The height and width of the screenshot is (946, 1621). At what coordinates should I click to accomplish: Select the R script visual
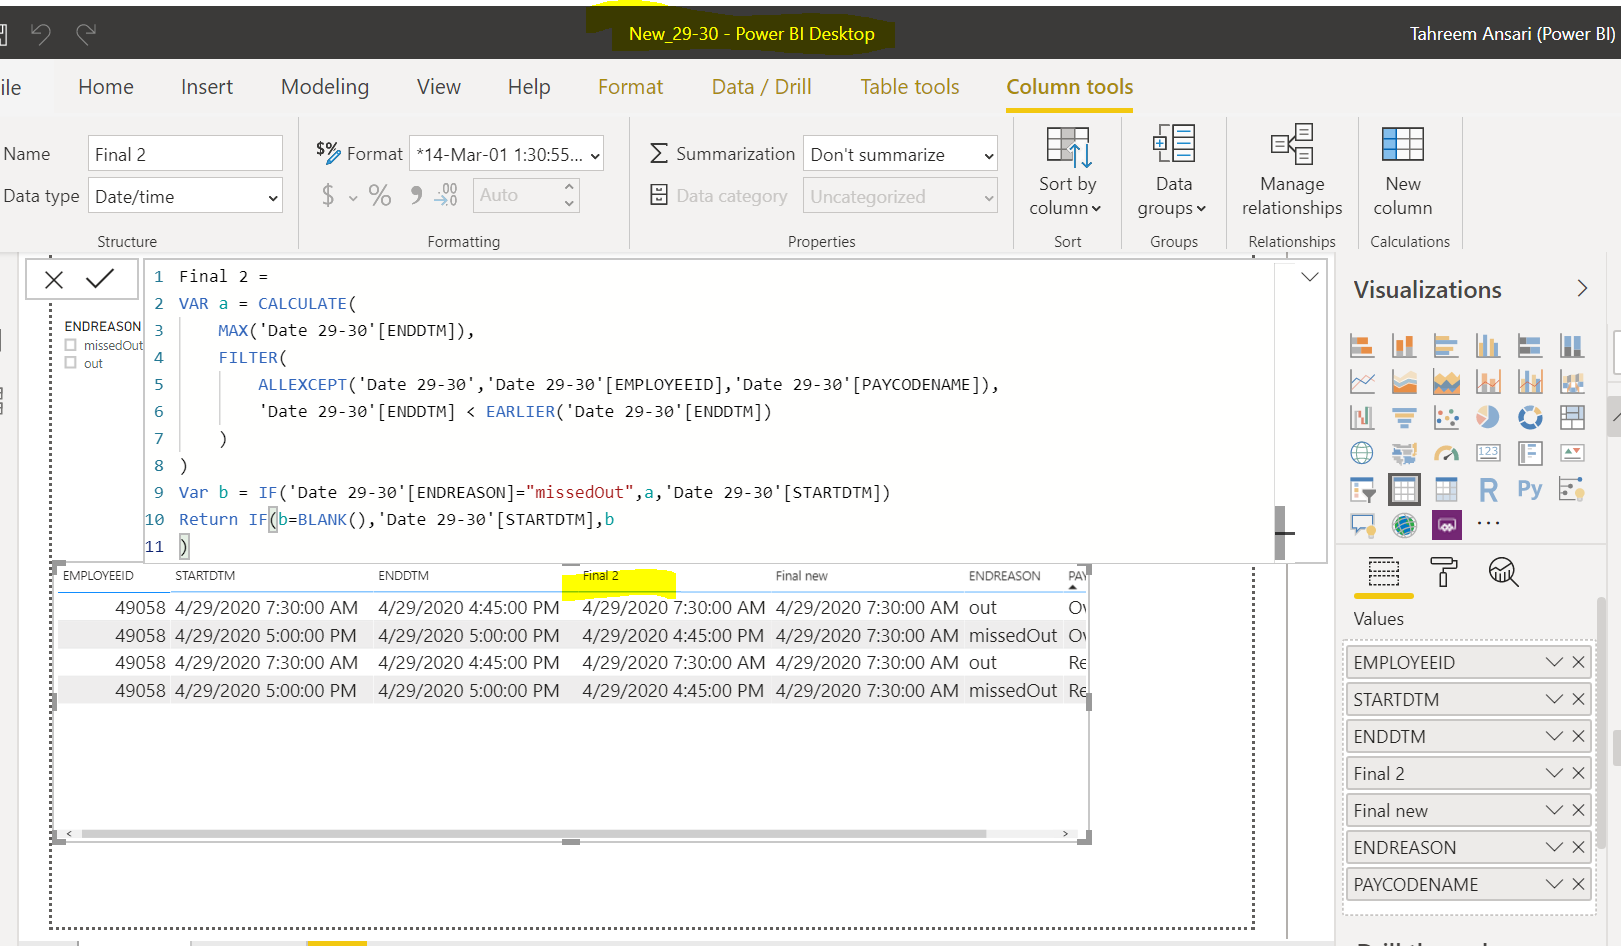coord(1488,489)
